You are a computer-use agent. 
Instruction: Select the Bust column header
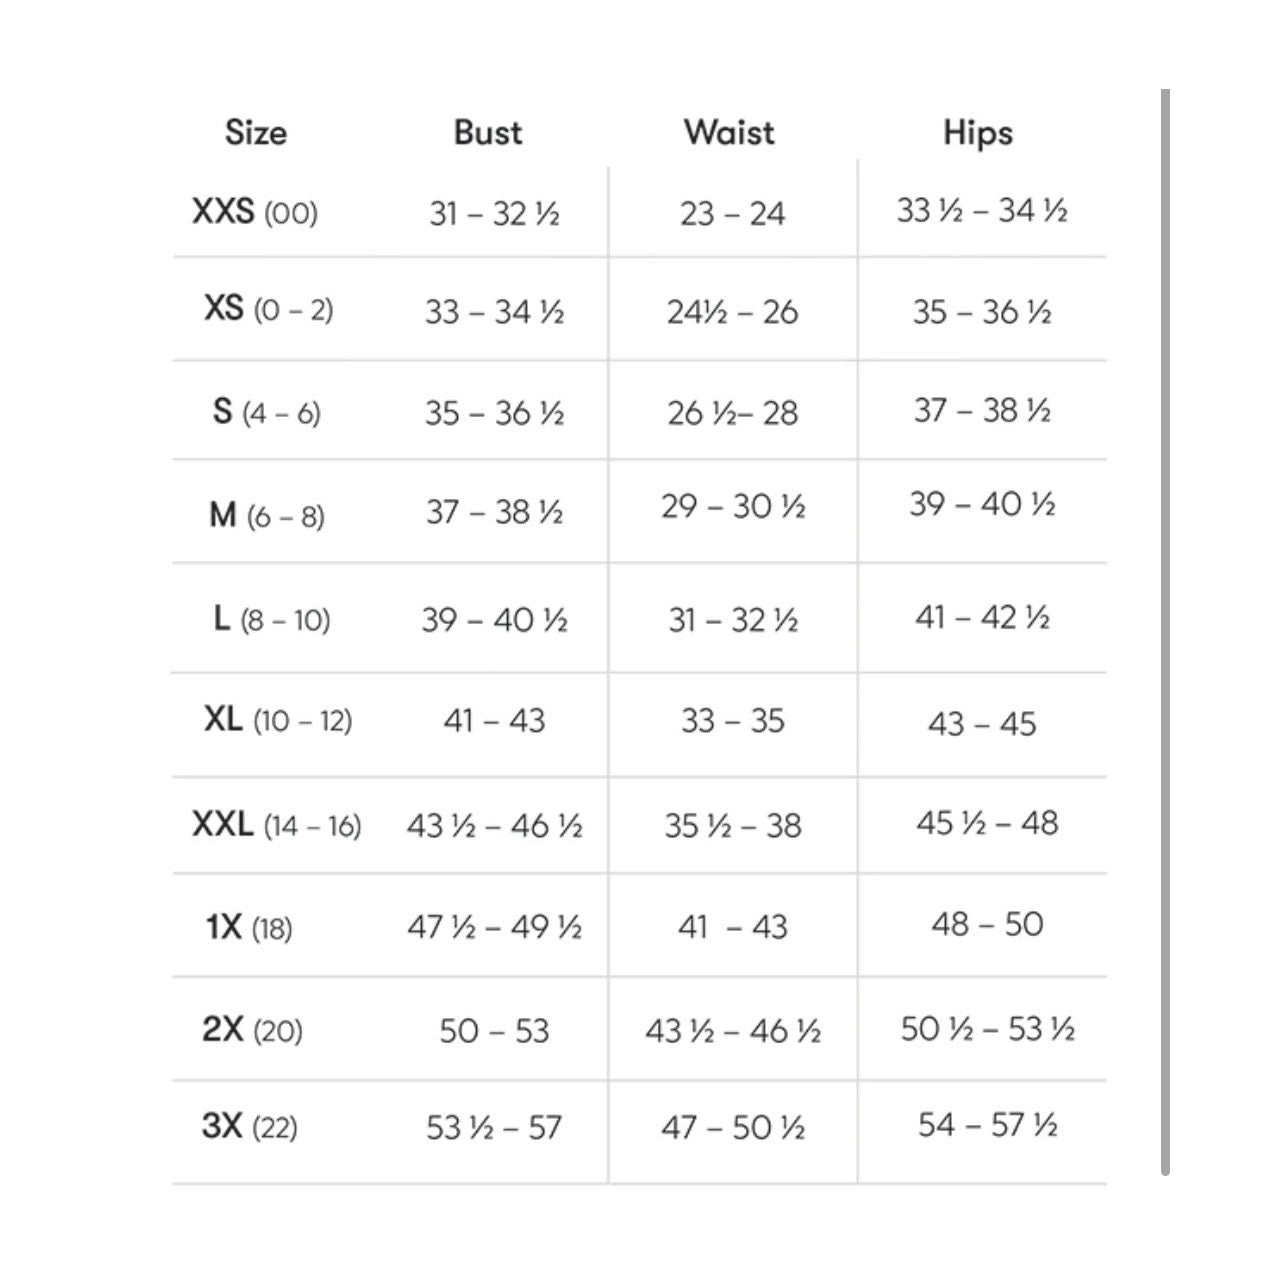[x=488, y=132]
